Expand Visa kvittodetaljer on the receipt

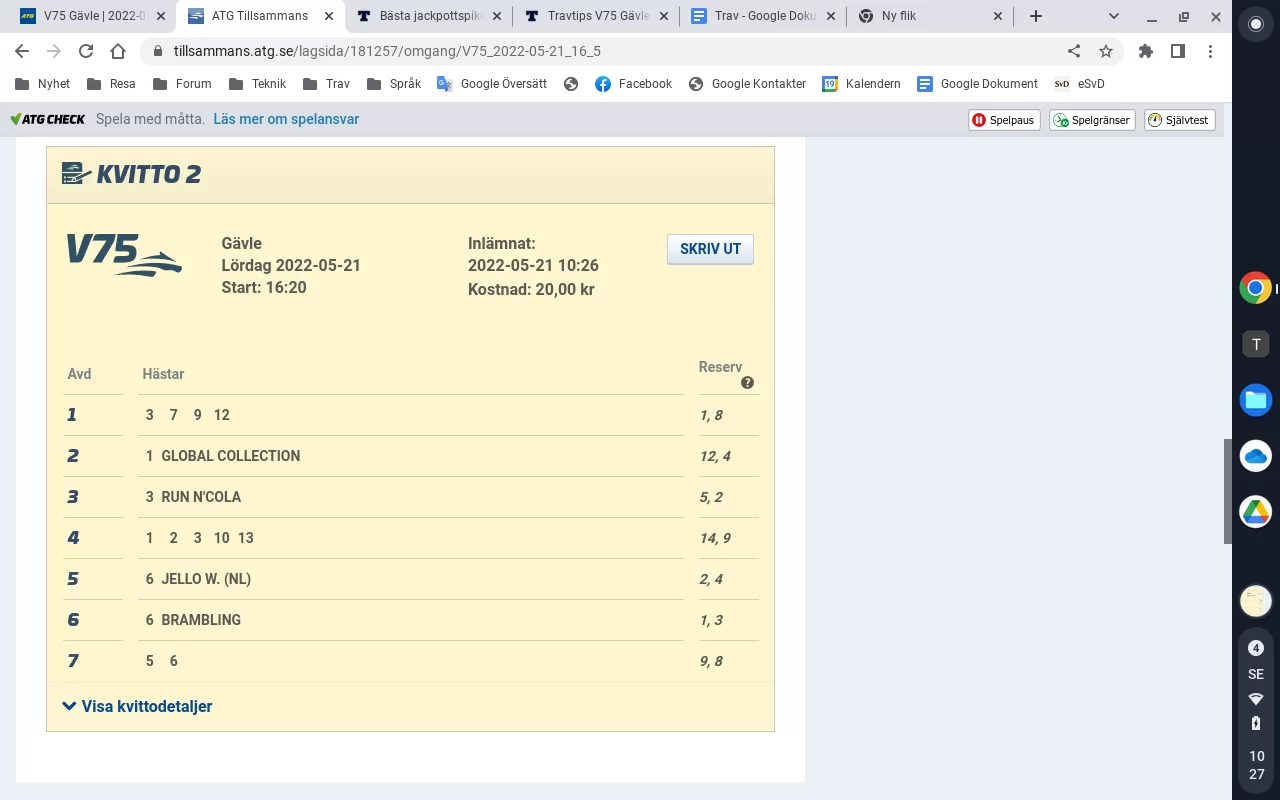coord(146,706)
